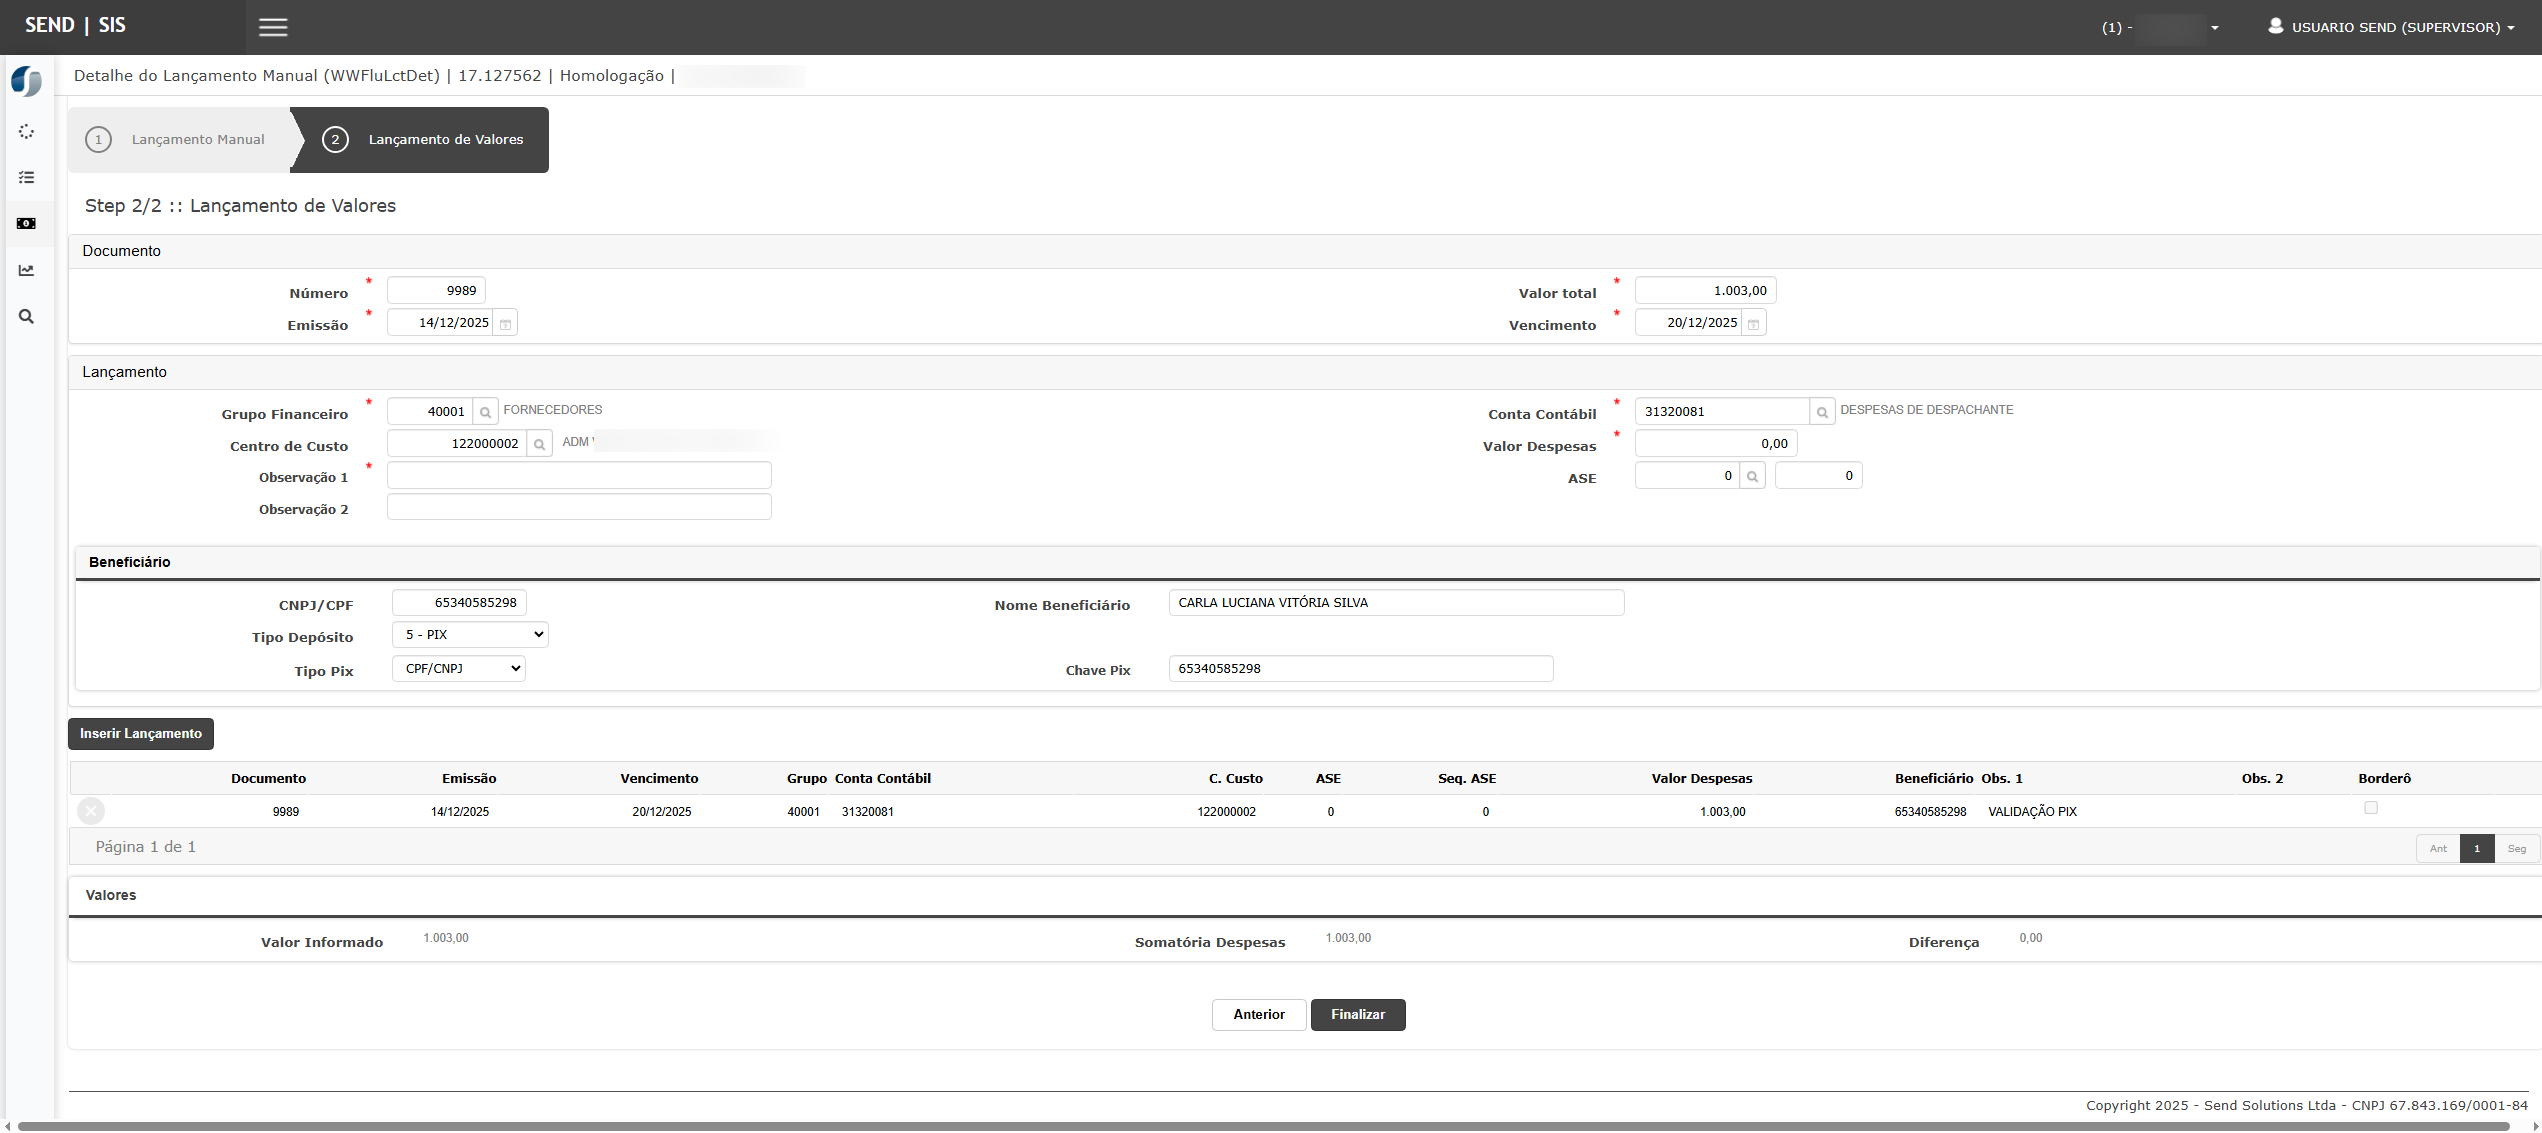Open the checklist icon in sidebar
This screenshot has height=1133, width=2542.
point(26,178)
